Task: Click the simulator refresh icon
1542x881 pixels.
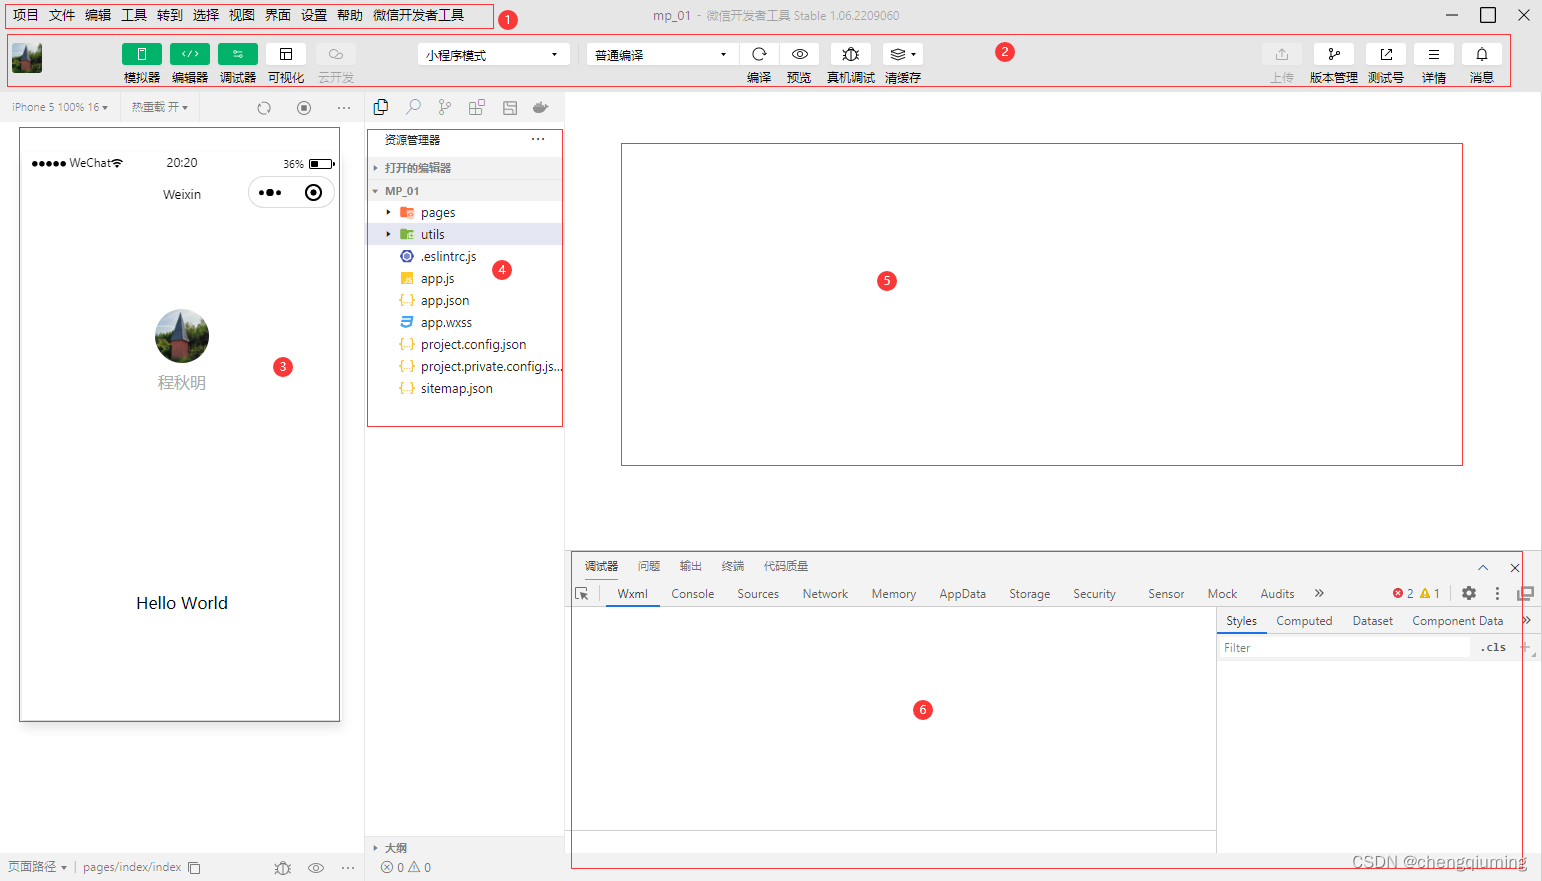Action: pos(264,108)
